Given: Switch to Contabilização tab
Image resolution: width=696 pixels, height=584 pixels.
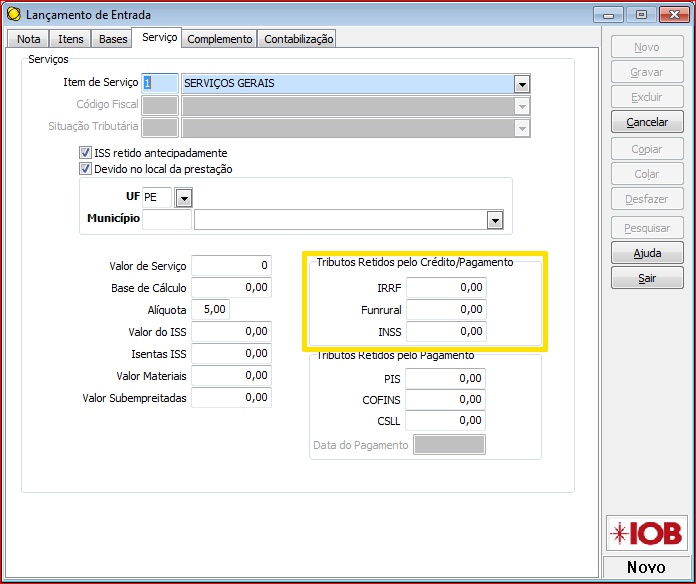Looking at the screenshot, I should 298,39.
